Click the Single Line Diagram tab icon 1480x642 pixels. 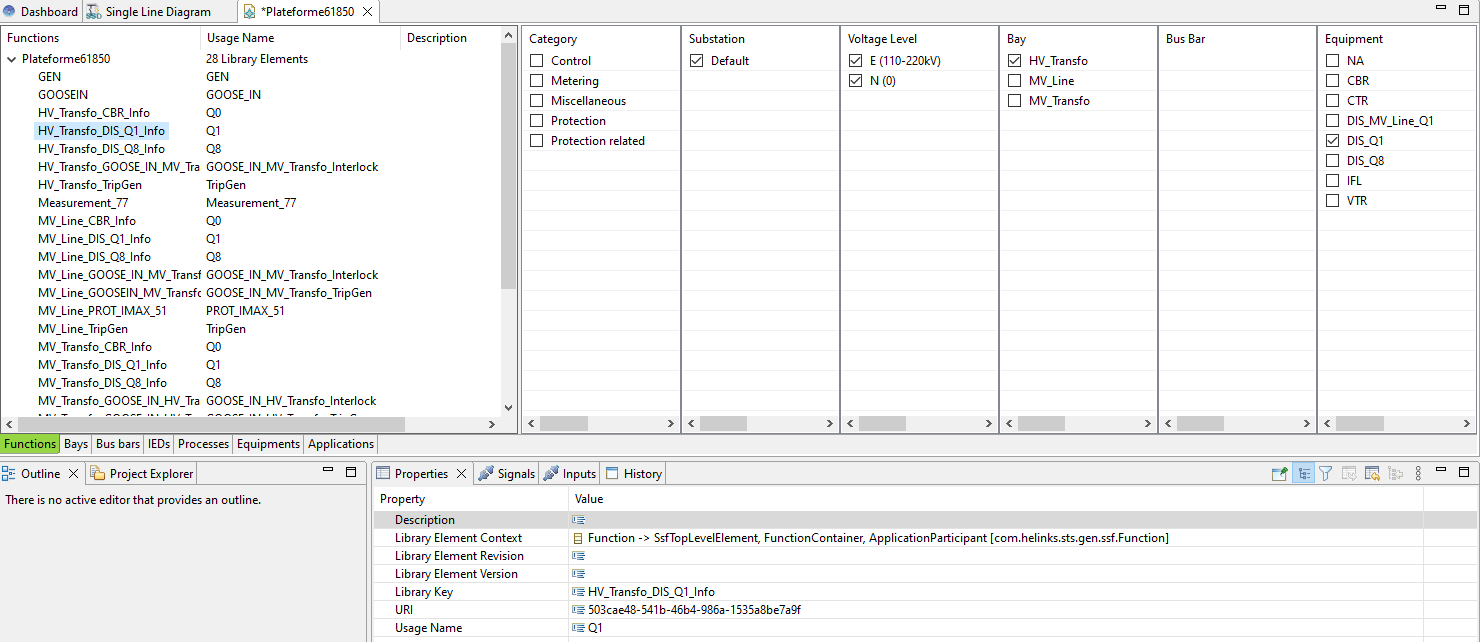(92, 12)
